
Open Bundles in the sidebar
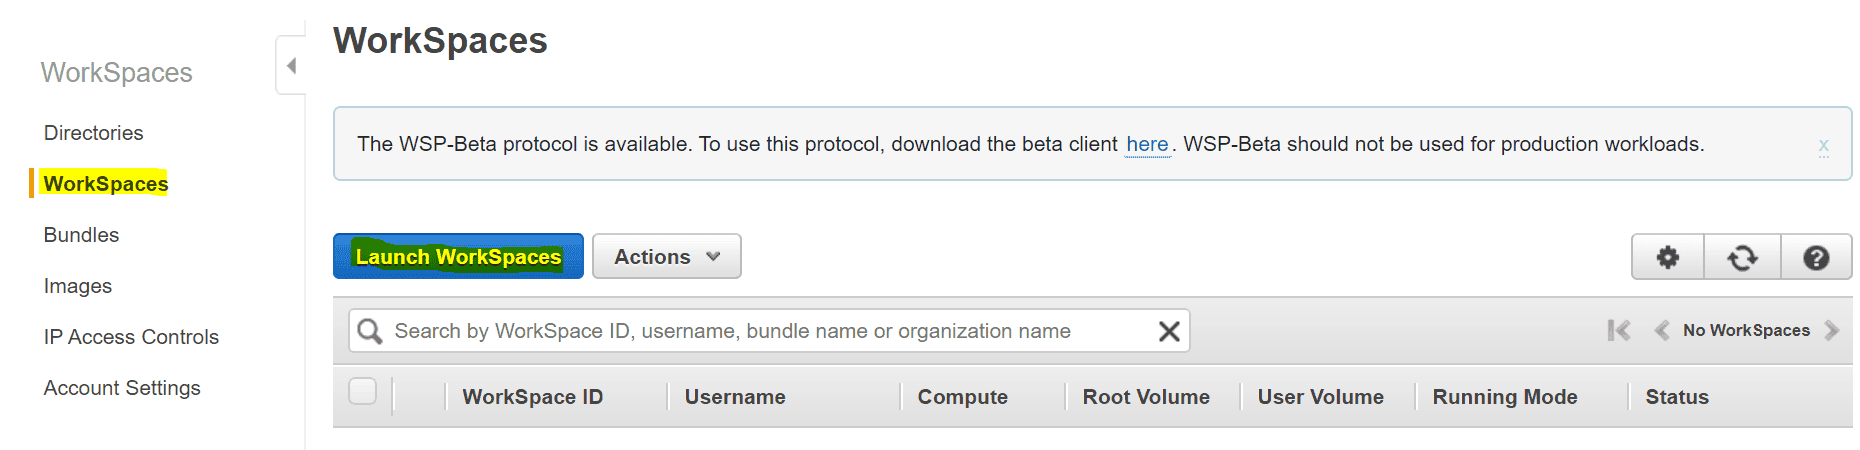coord(81,235)
